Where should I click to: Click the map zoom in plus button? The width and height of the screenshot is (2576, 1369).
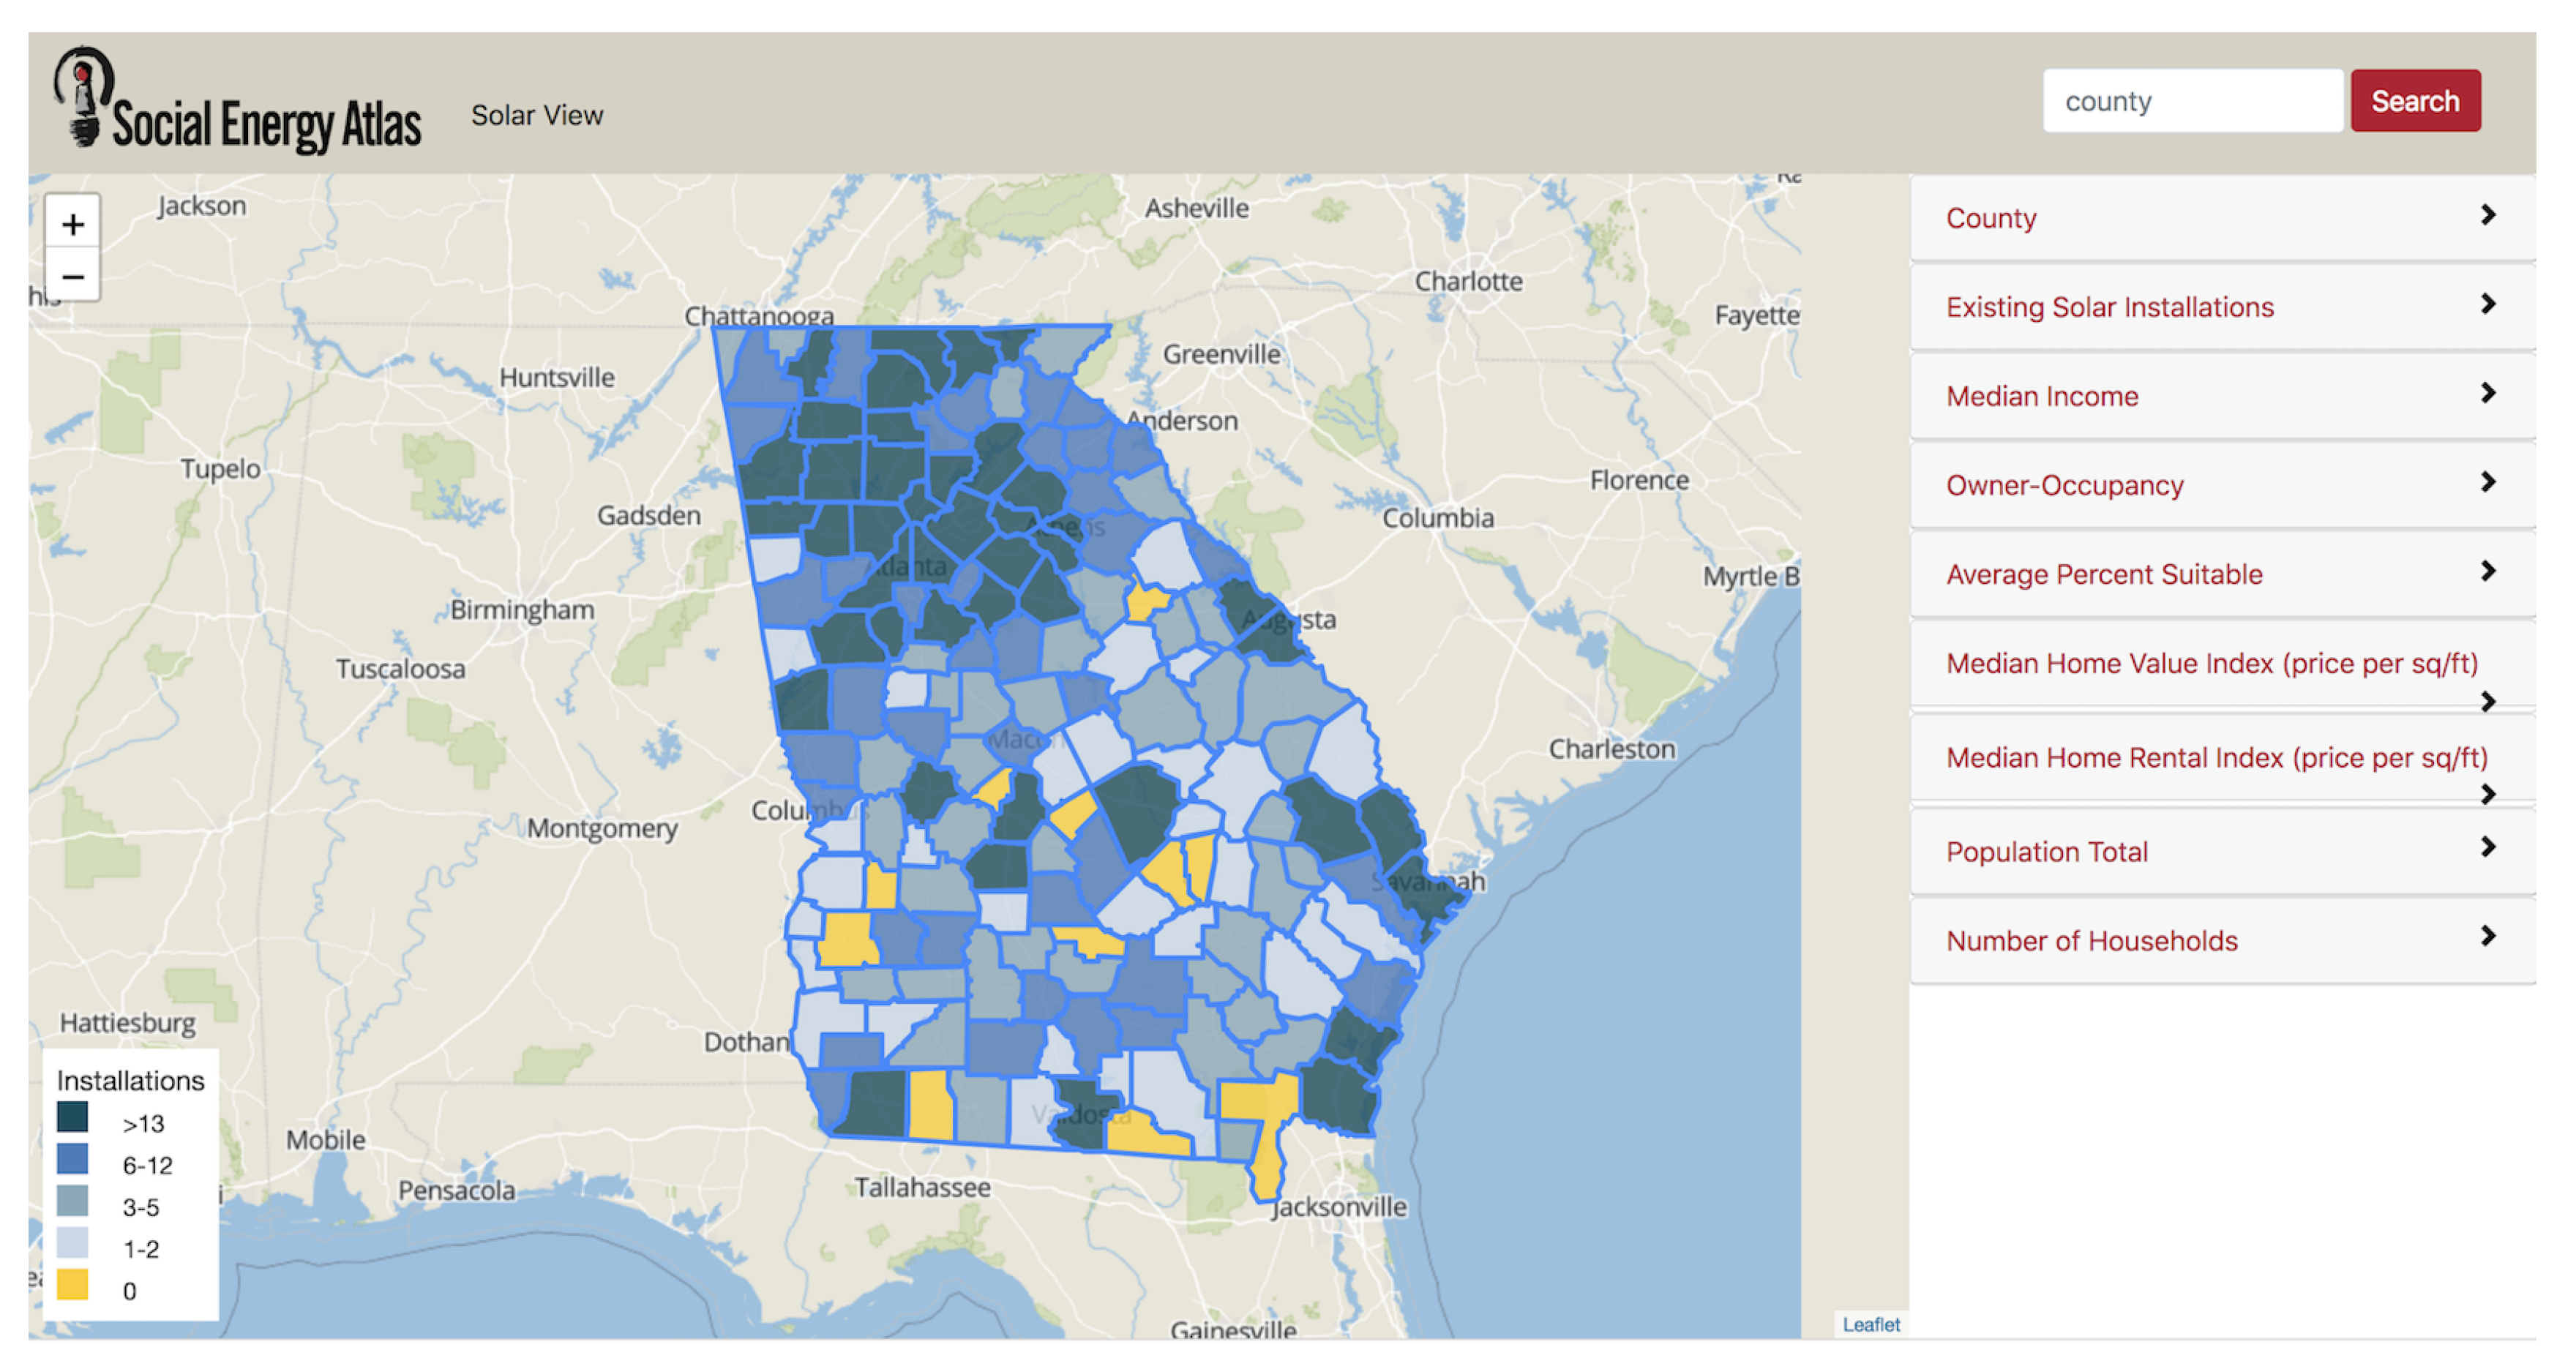click(72, 224)
